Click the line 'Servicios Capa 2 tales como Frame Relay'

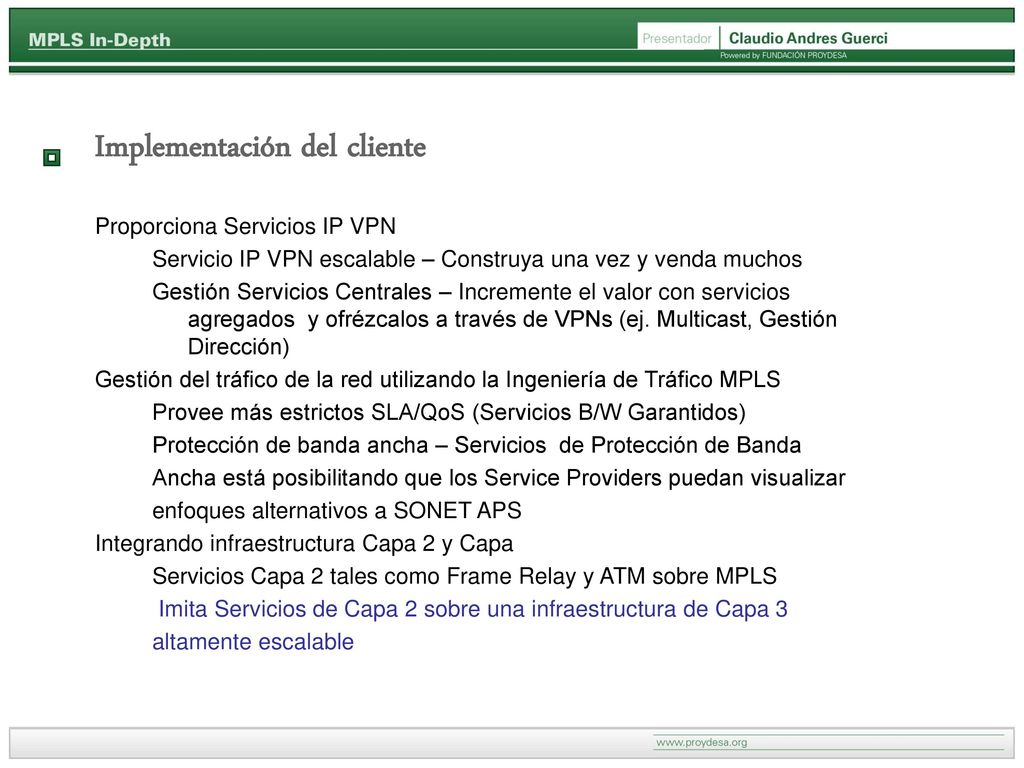(464, 576)
